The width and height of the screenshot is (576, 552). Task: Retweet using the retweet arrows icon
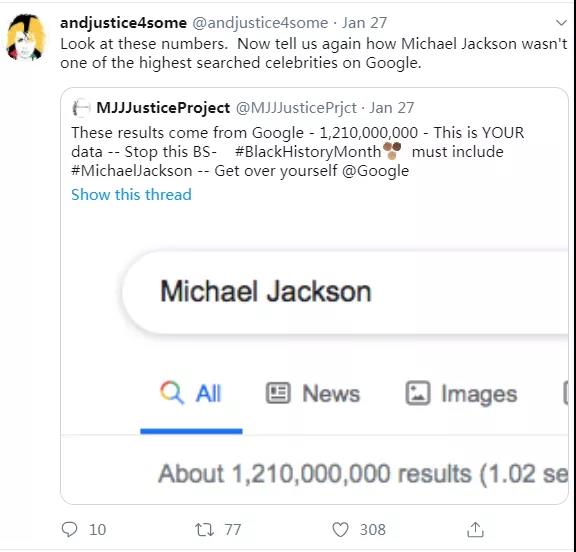[204, 530]
